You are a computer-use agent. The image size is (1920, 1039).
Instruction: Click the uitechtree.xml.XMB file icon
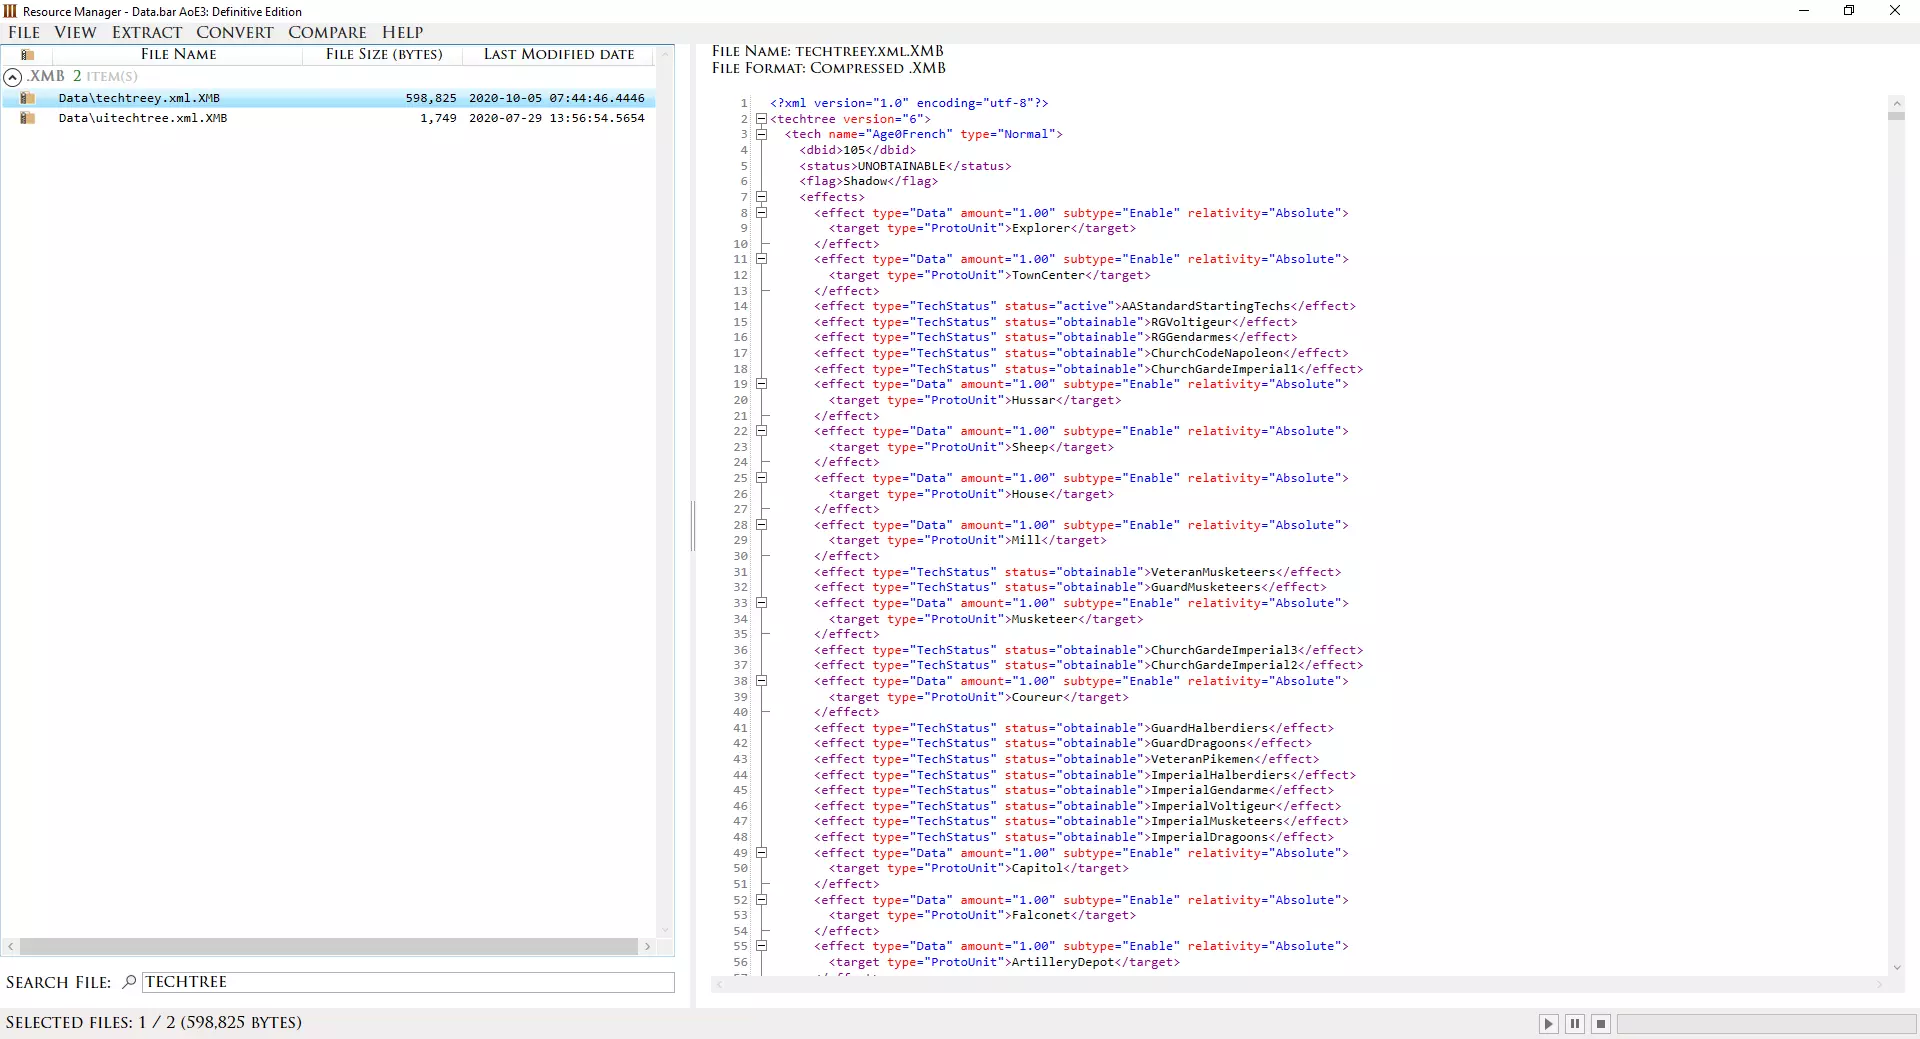point(28,118)
